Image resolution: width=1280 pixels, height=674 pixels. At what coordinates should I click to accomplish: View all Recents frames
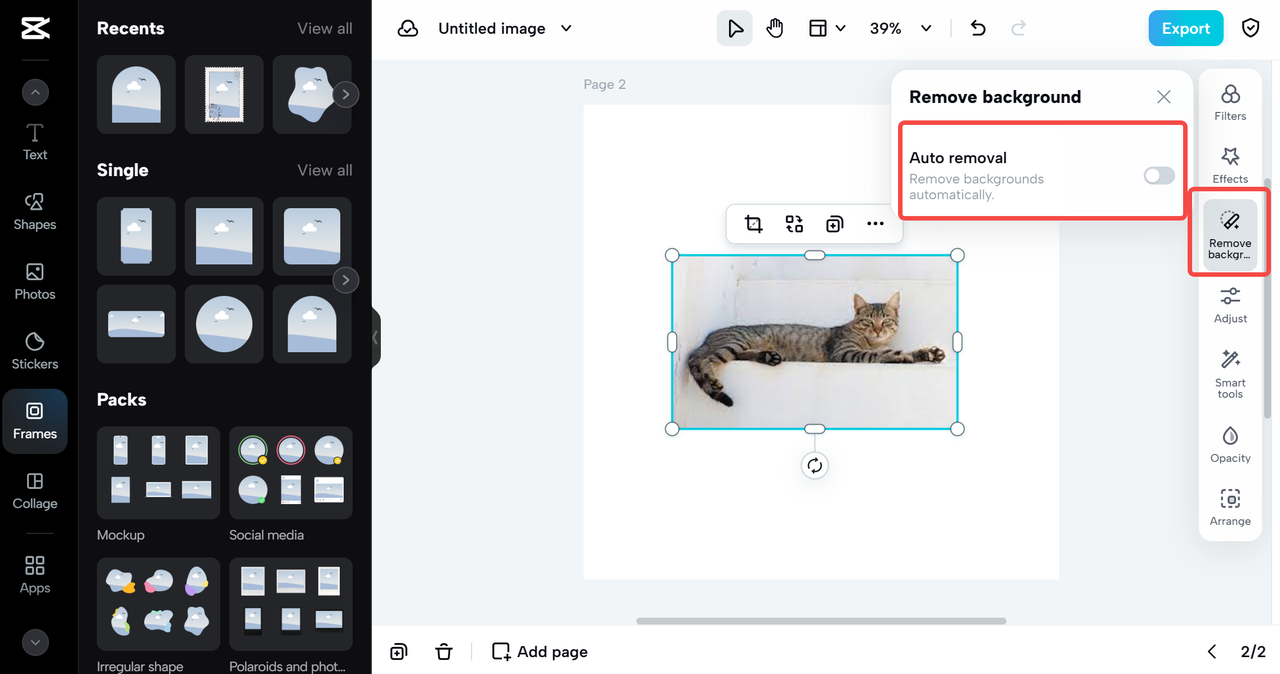click(x=325, y=28)
